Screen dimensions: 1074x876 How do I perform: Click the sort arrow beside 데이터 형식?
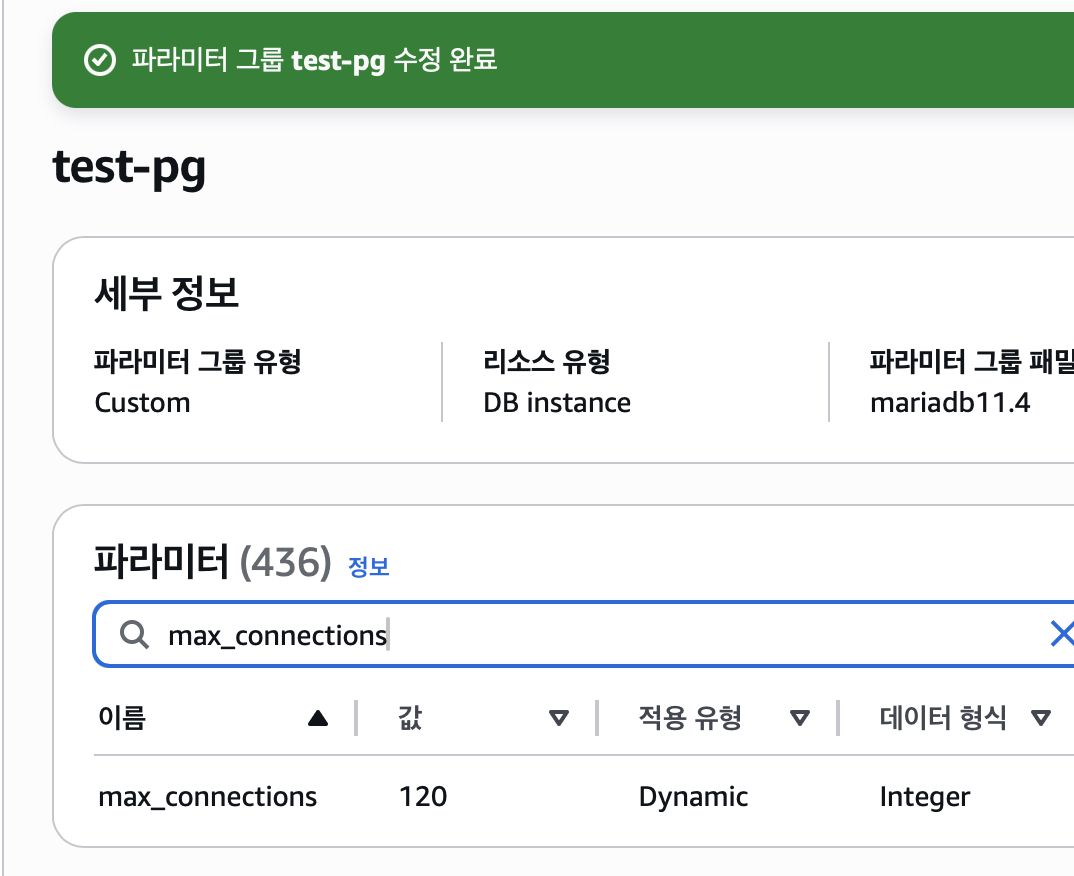click(1041, 718)
